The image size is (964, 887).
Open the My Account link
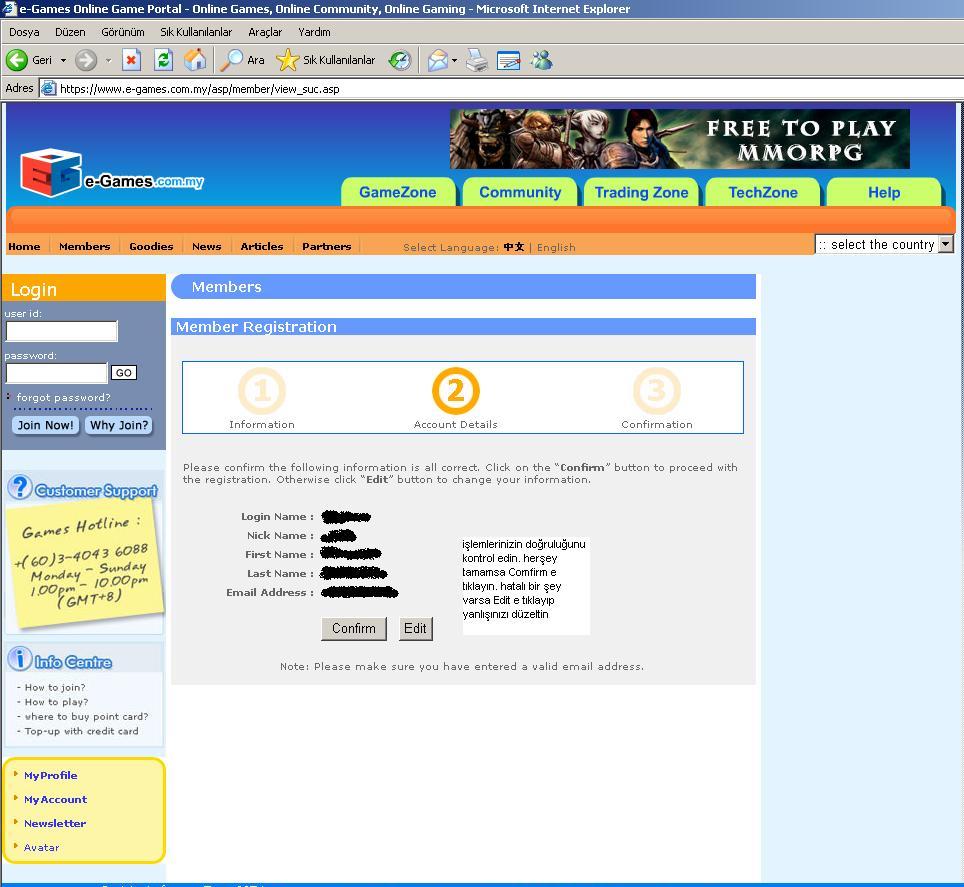coord(55,799)
